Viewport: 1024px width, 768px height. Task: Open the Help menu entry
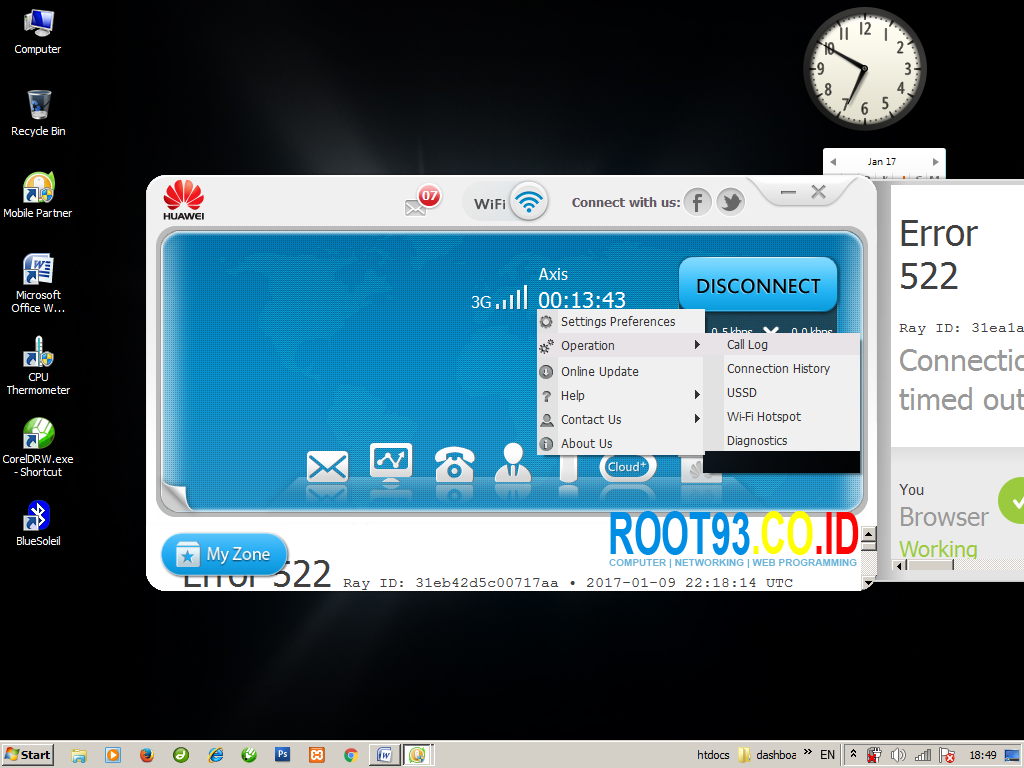click(620, 396)
